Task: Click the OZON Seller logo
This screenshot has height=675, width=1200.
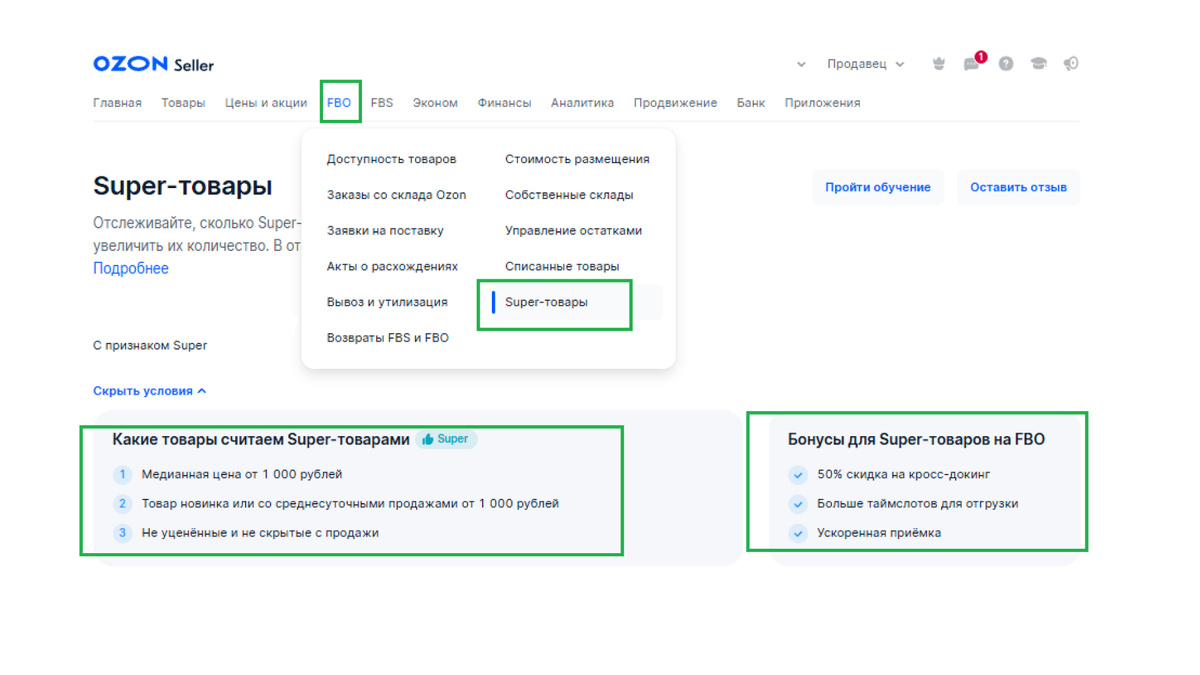Action: pyautogui.click(x=152, y=63)
